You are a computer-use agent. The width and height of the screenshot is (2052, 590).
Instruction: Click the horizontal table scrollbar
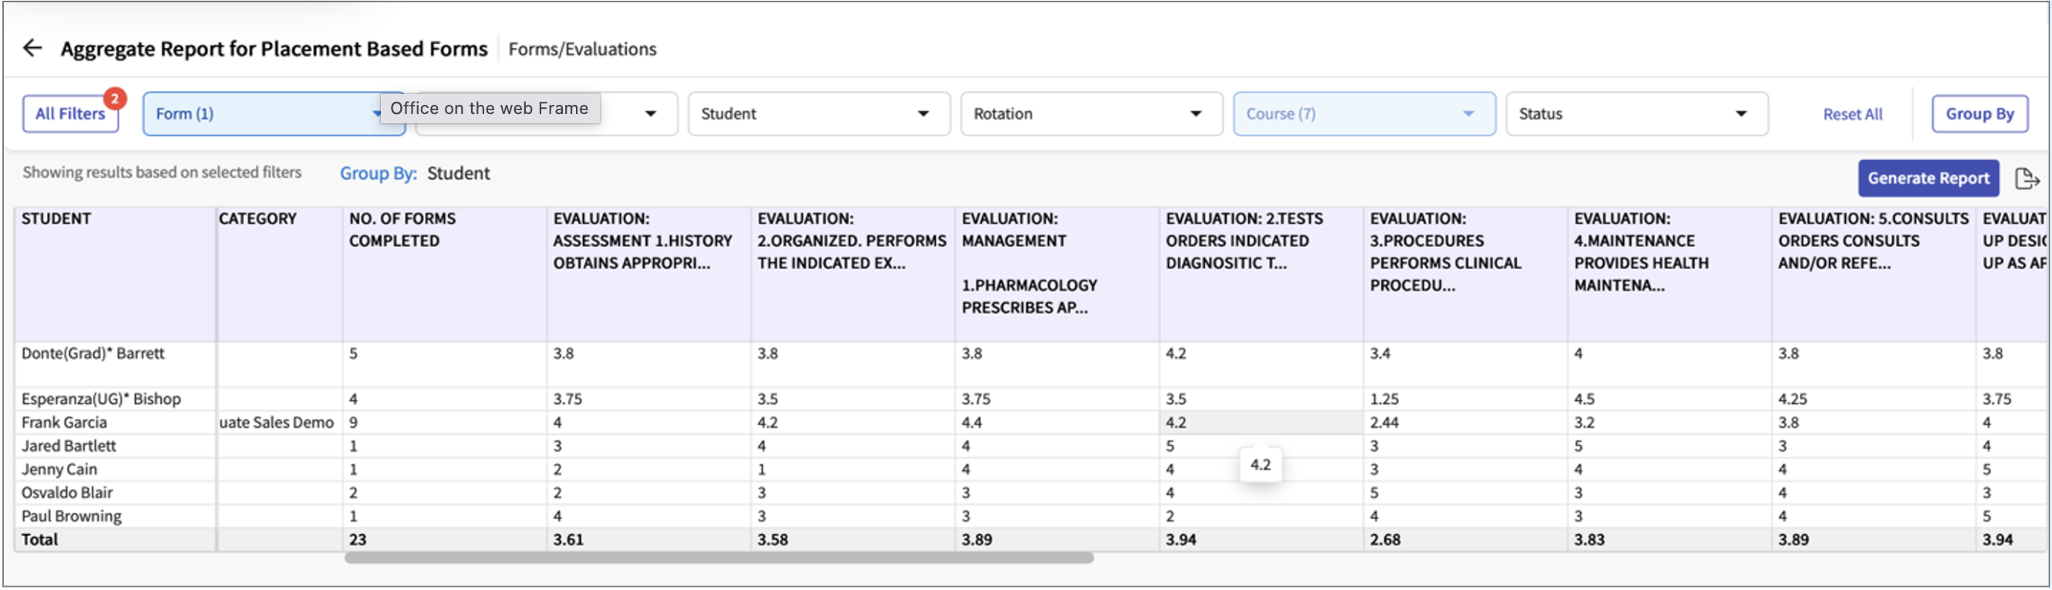pos(718,558)
